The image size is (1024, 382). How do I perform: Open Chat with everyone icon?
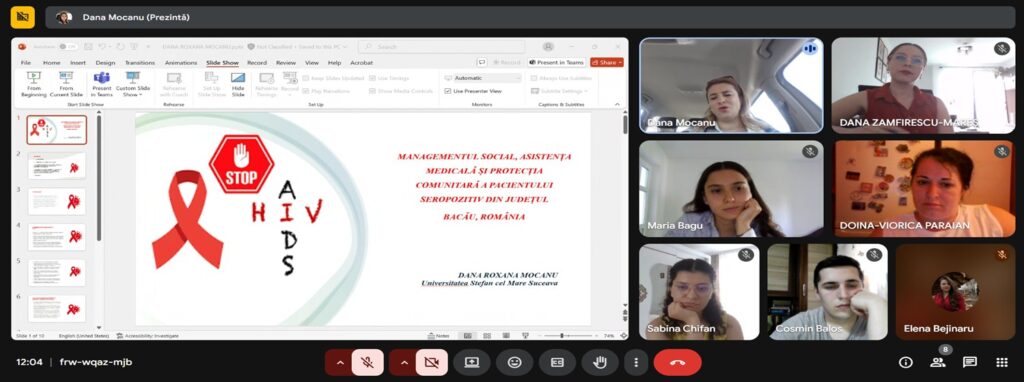pyautogui.click(x=970, y=362)
